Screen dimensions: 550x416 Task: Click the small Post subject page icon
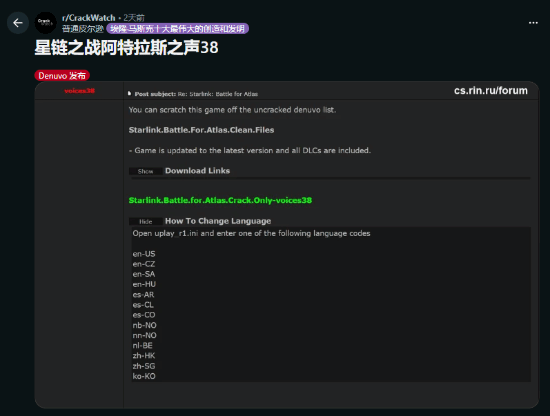pyautogui.click(x=129, y=94)
